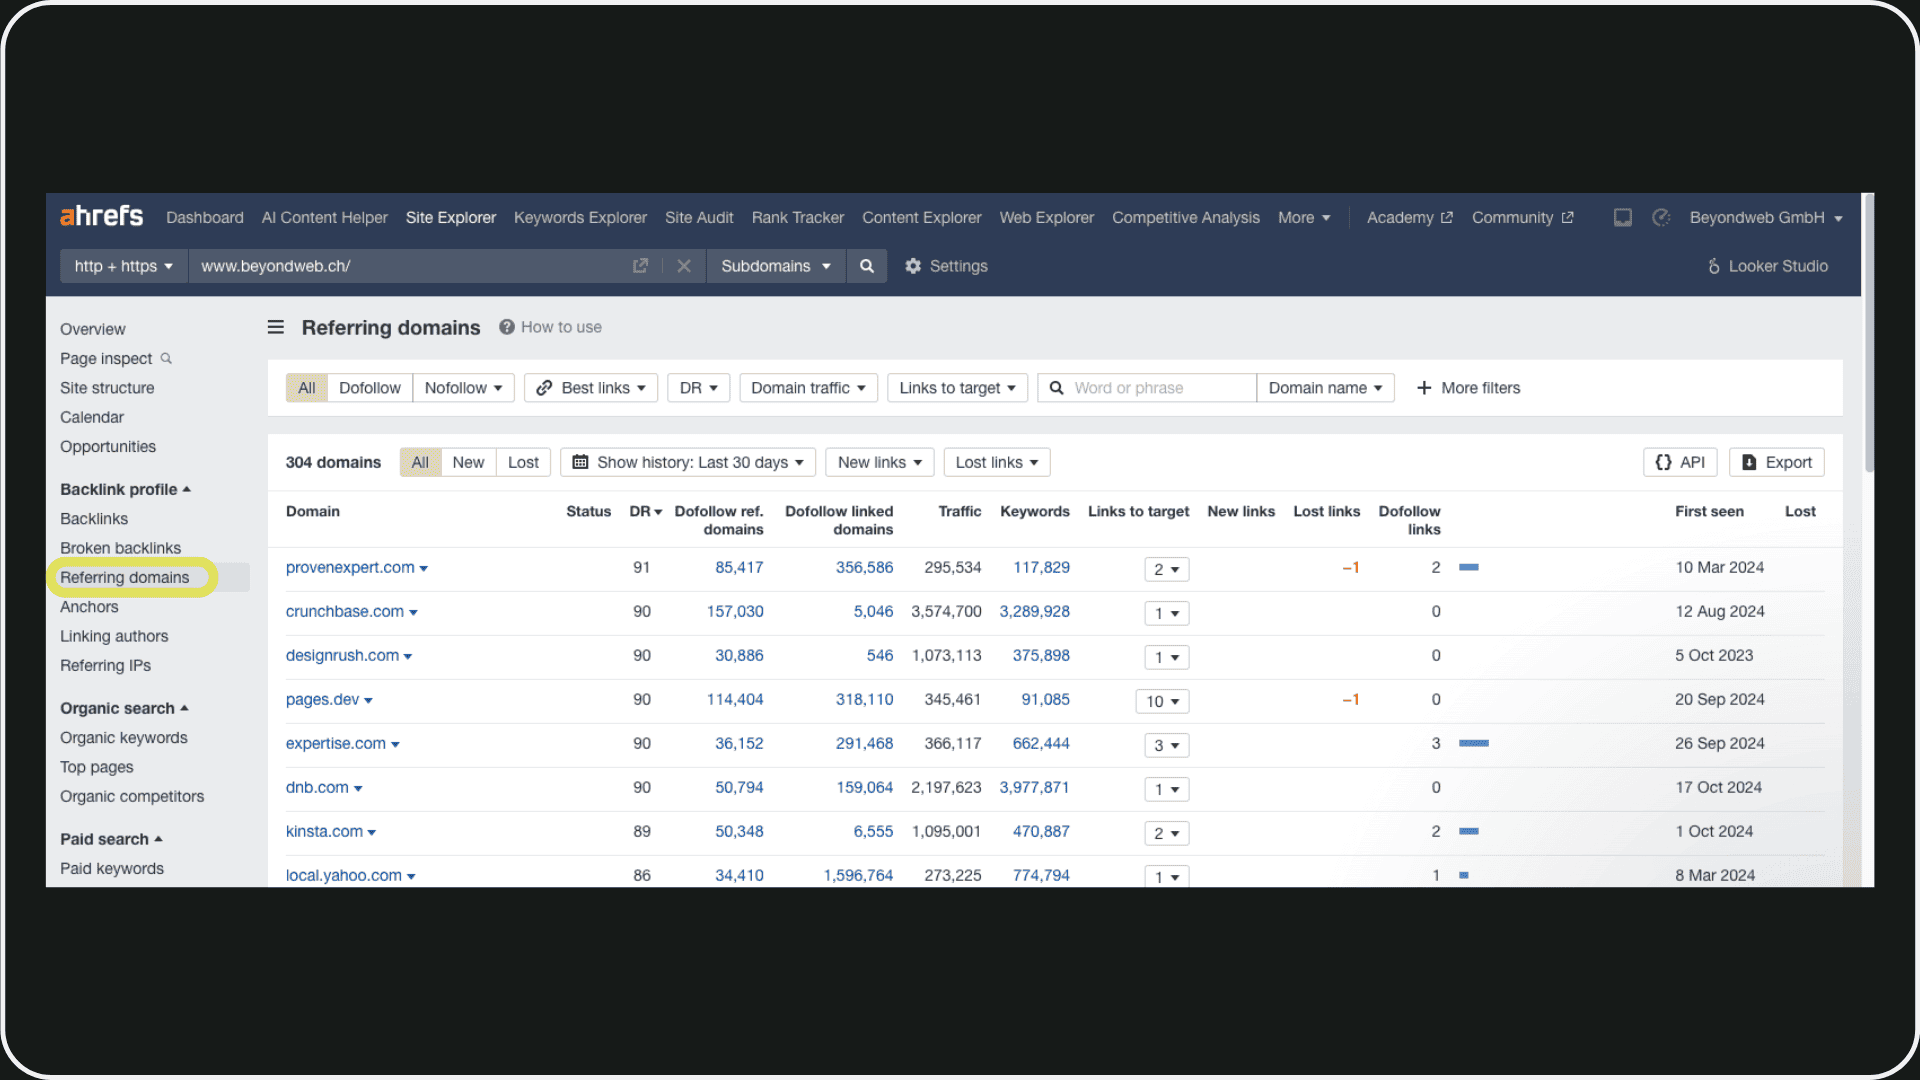This screenshot has height=1080, width=1920.
Task: Open the Nofollow filter dropdown
Action: pos(463,388)
